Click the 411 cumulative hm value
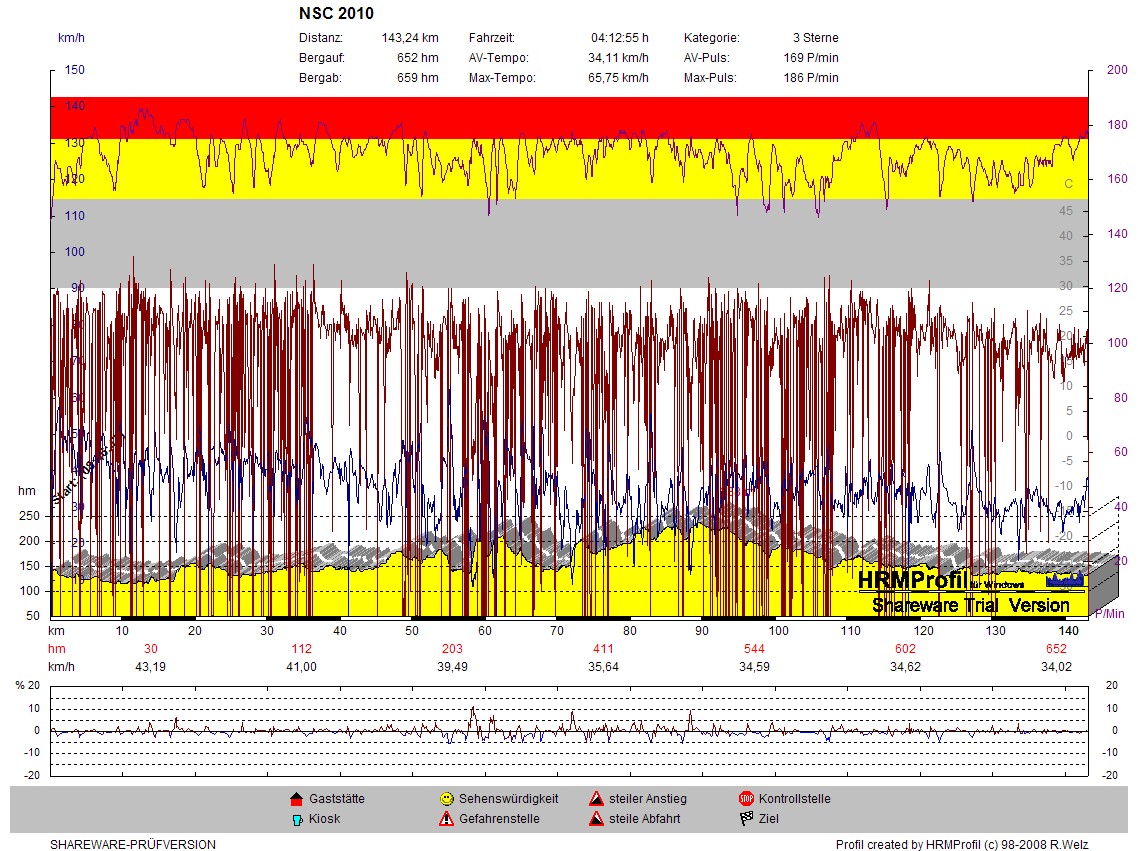Viewport: 1138px width, 851px height. click(603, 649)
